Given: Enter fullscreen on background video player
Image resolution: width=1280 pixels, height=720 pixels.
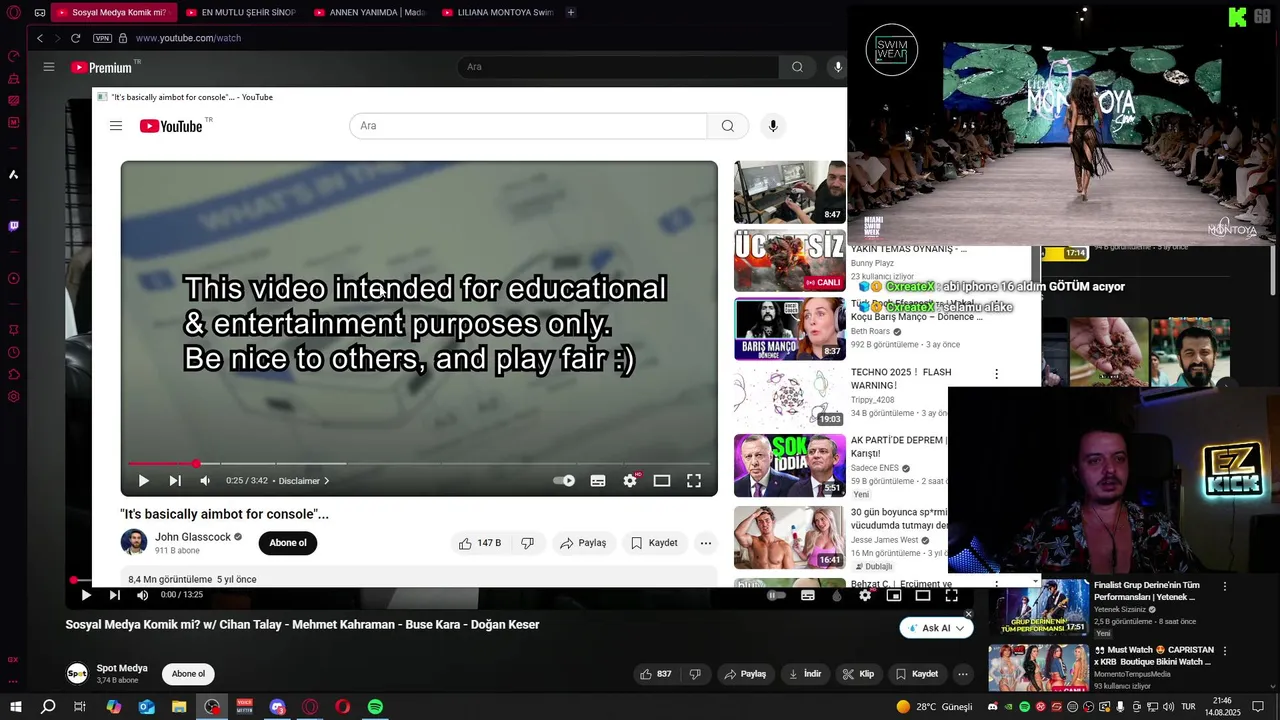Looking at the screenshot, I should (952, 595).
